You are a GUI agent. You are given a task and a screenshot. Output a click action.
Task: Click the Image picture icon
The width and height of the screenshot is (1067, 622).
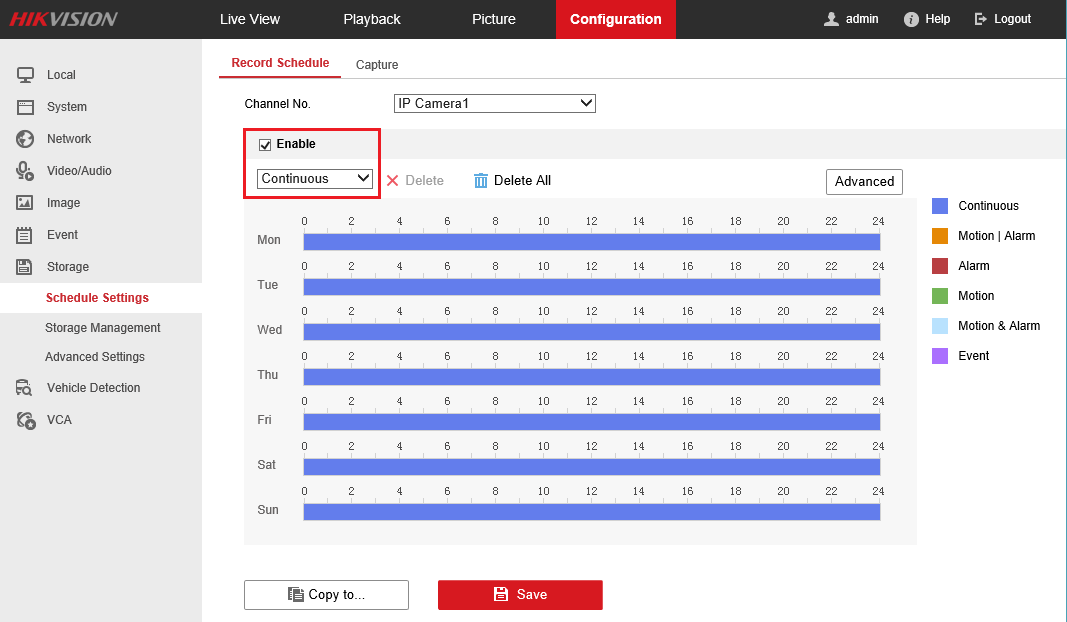[24, 203]
